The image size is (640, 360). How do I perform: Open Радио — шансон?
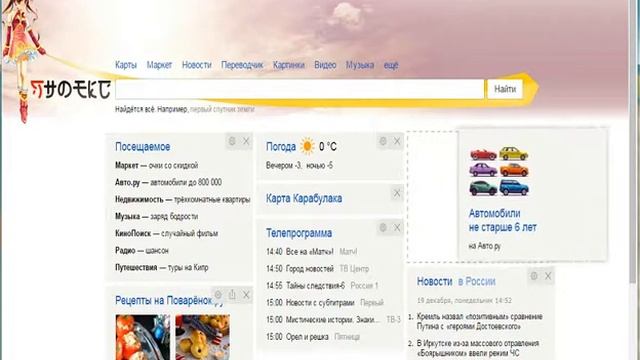tap(142, 250)
